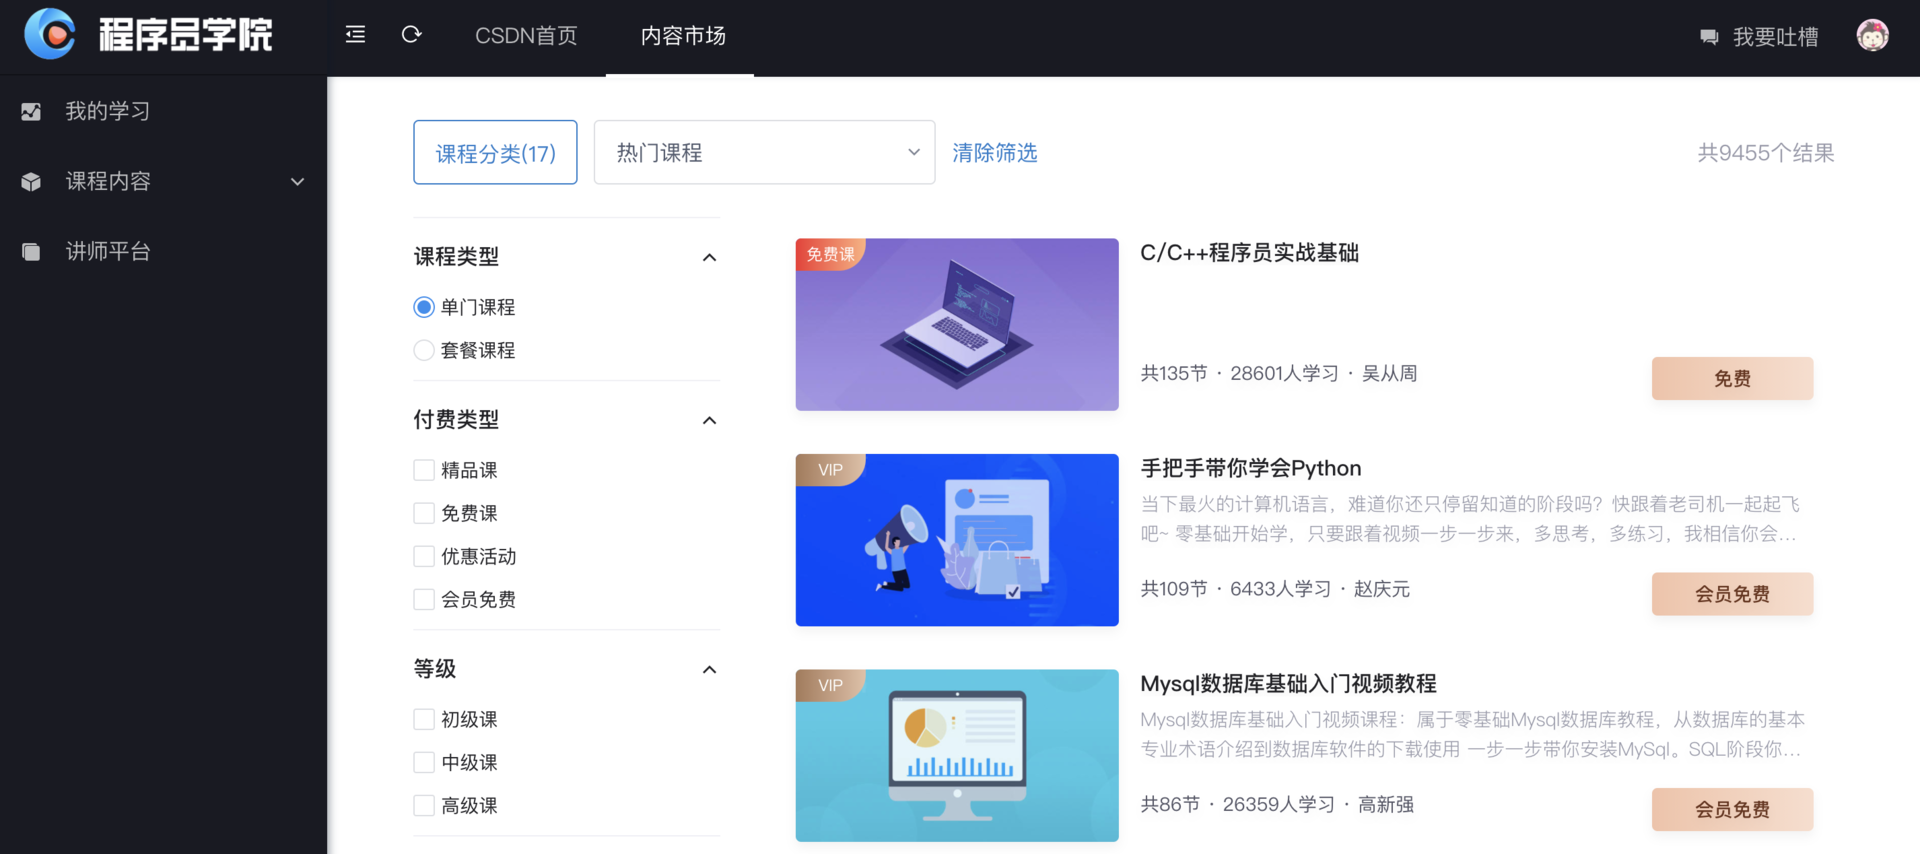Click the 课程类型 section heading
The height and width of the screenshot is (854, 1920).
point(456,257)
